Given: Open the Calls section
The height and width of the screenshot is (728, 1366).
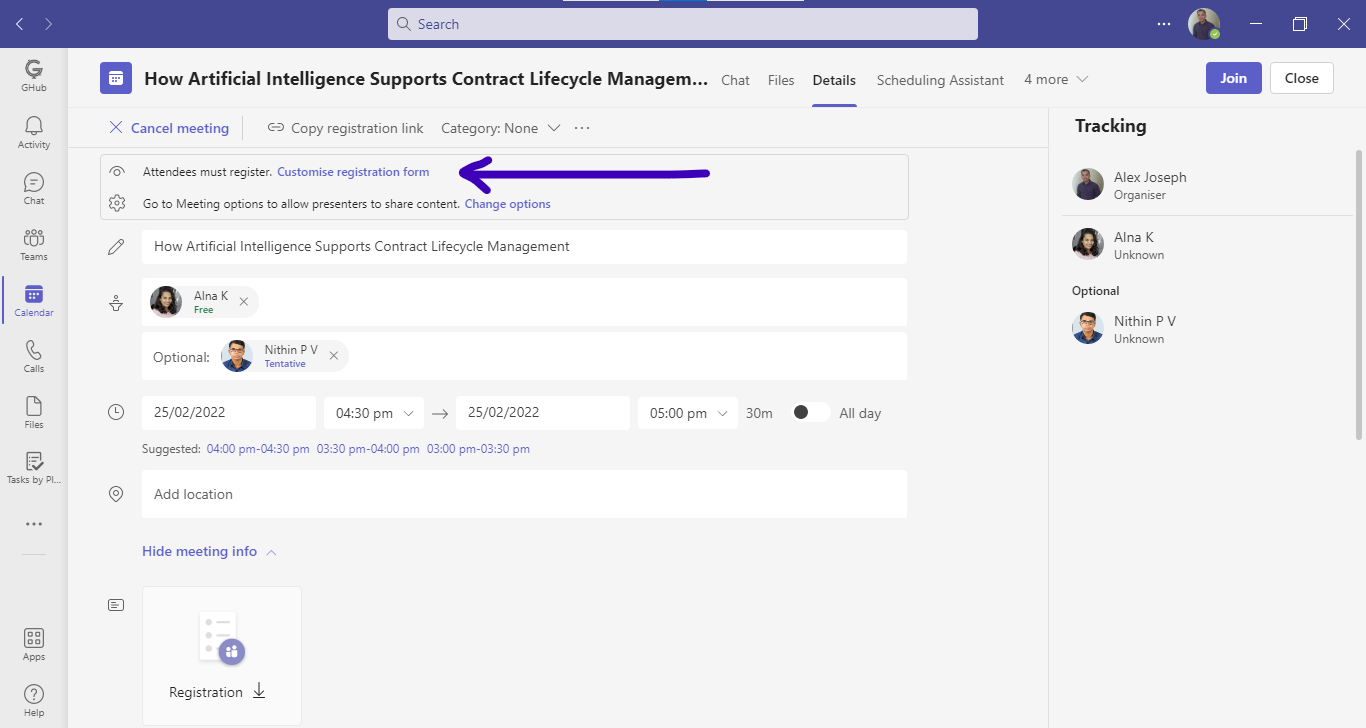Looking at the screenshot, I should point(33,356).
